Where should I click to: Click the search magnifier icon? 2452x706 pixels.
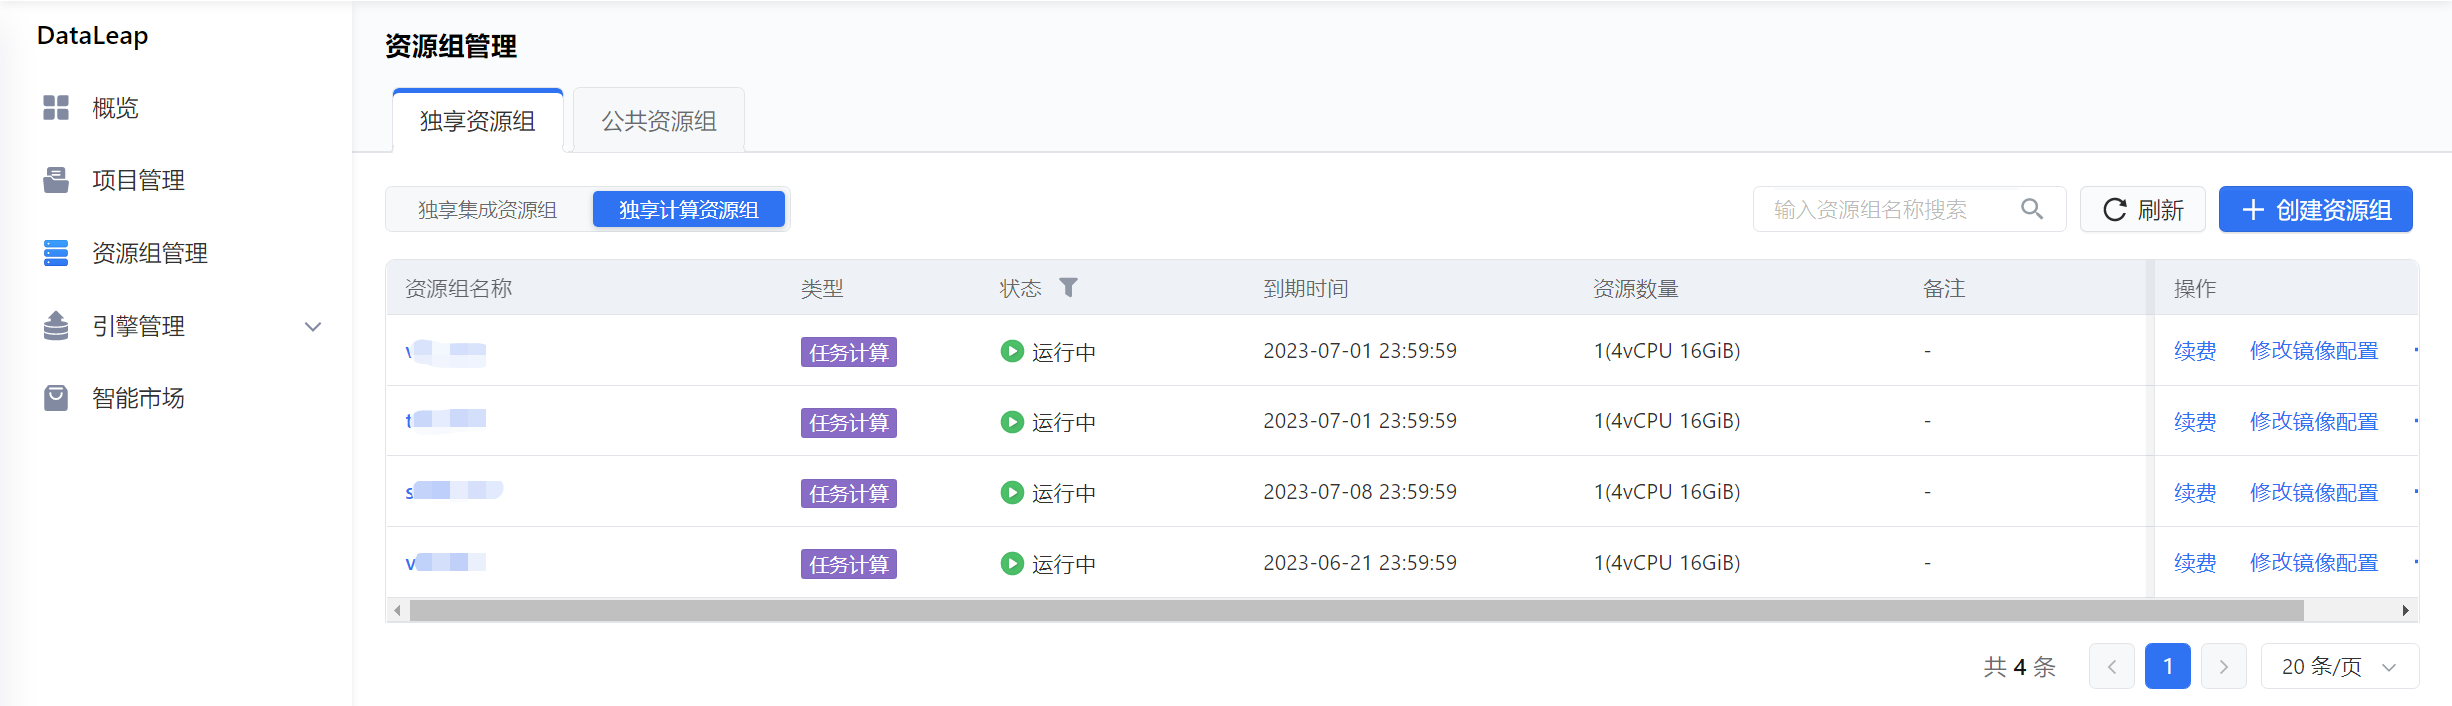[2031, 209]
